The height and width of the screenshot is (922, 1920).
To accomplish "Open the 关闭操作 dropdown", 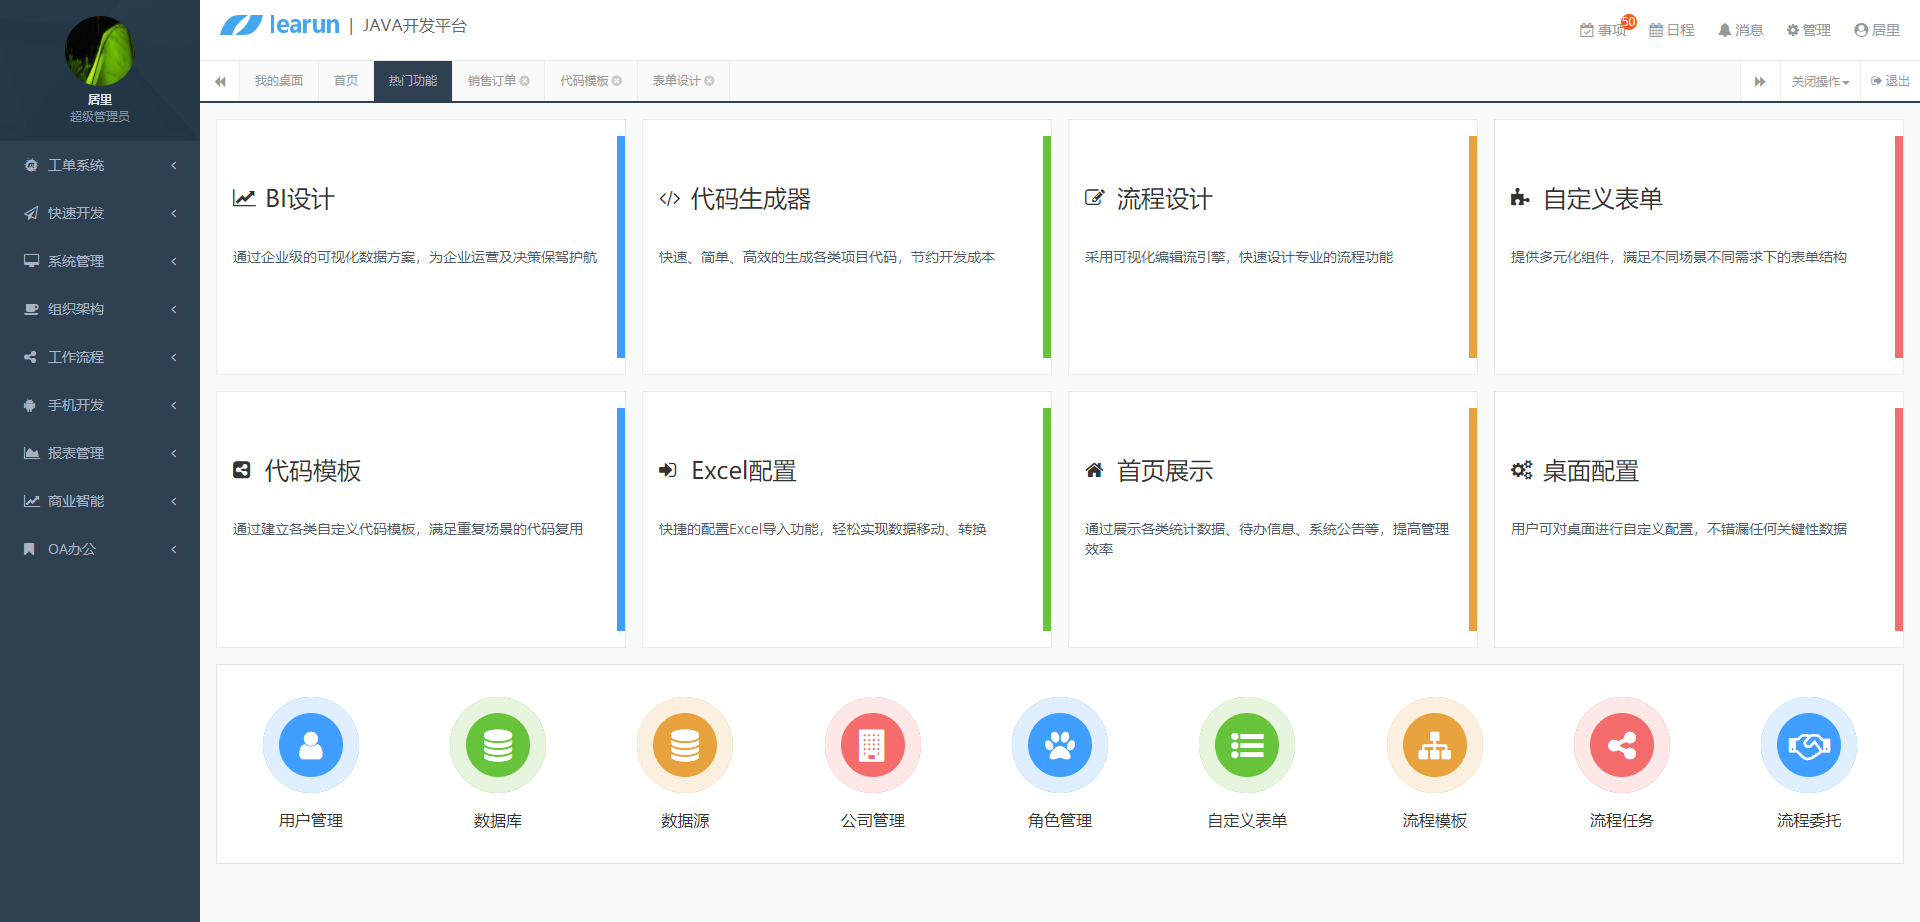I will (x=1819, y=80).
